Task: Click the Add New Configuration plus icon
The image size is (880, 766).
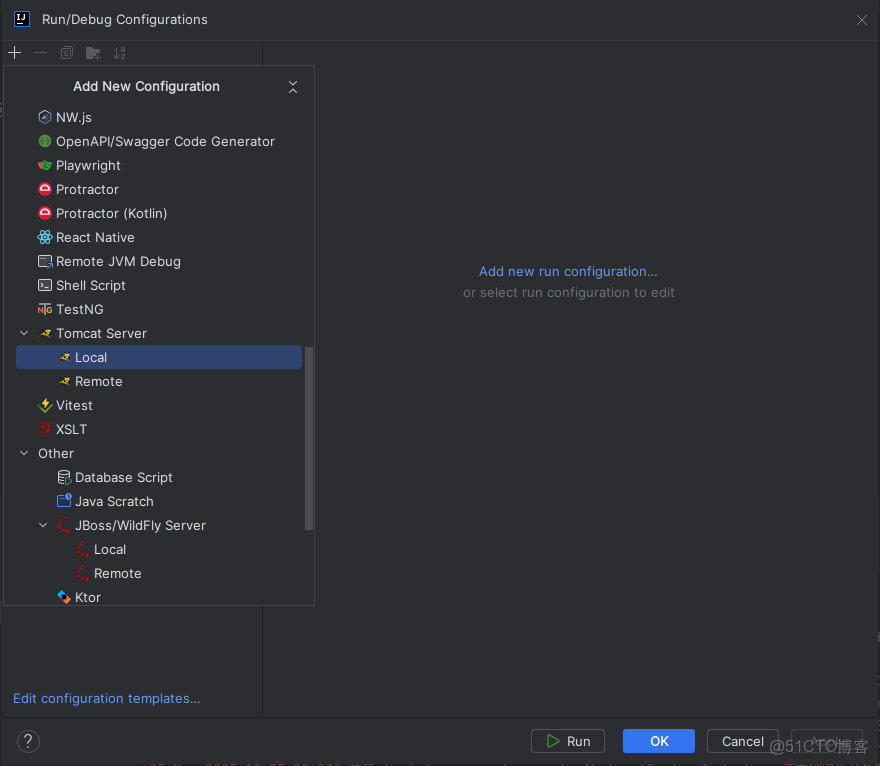Action: click(15, 53)
